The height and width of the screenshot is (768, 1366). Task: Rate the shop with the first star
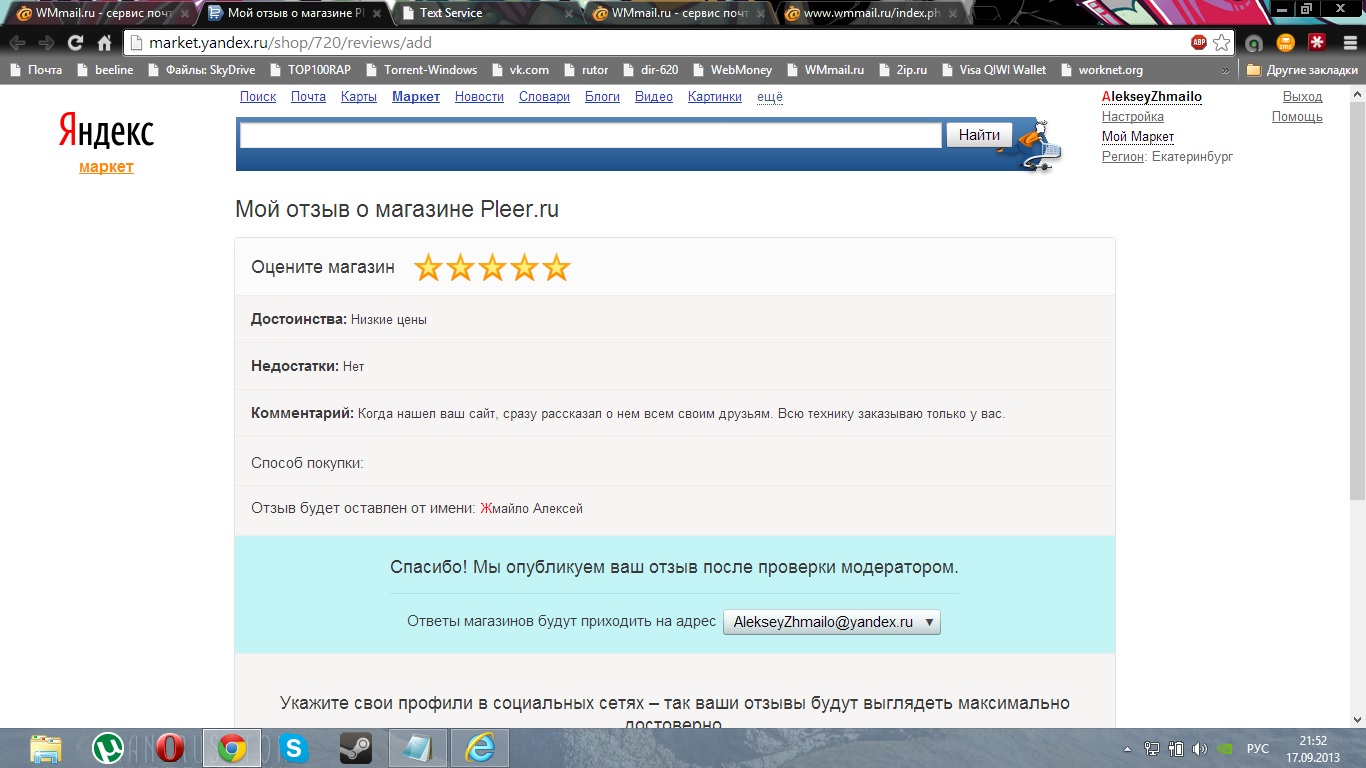pos(428,267)
